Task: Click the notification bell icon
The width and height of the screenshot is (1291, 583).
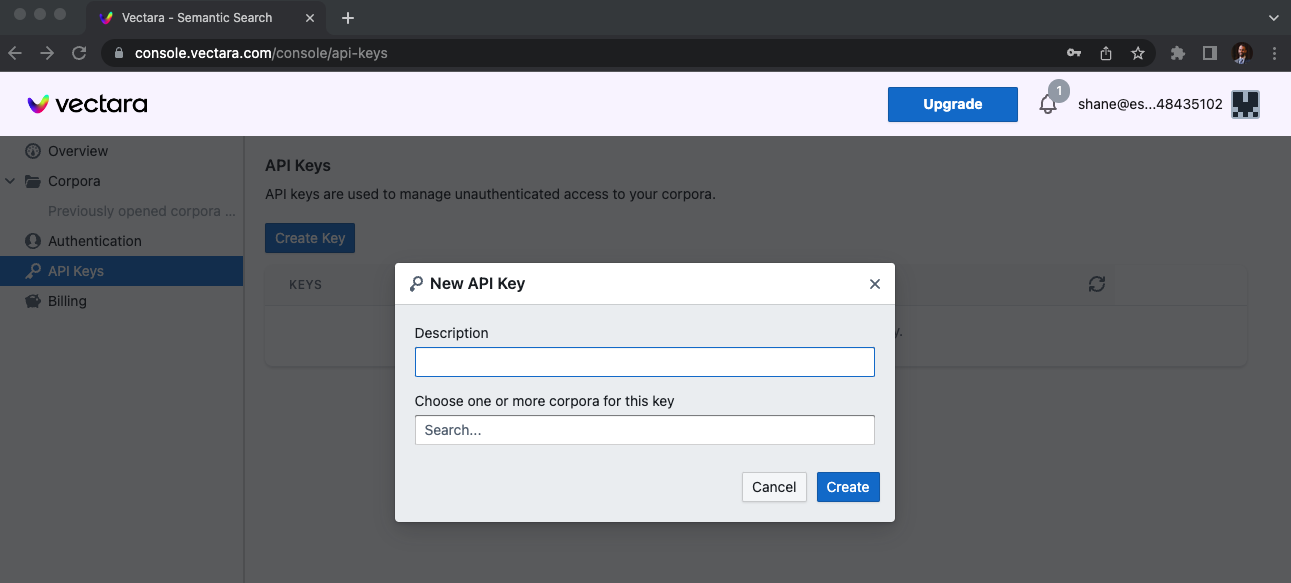Action: [x=1048, y=104]
